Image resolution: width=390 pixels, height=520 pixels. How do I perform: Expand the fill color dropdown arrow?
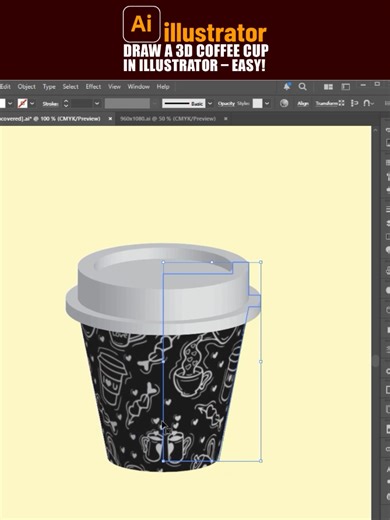point(10,103)
